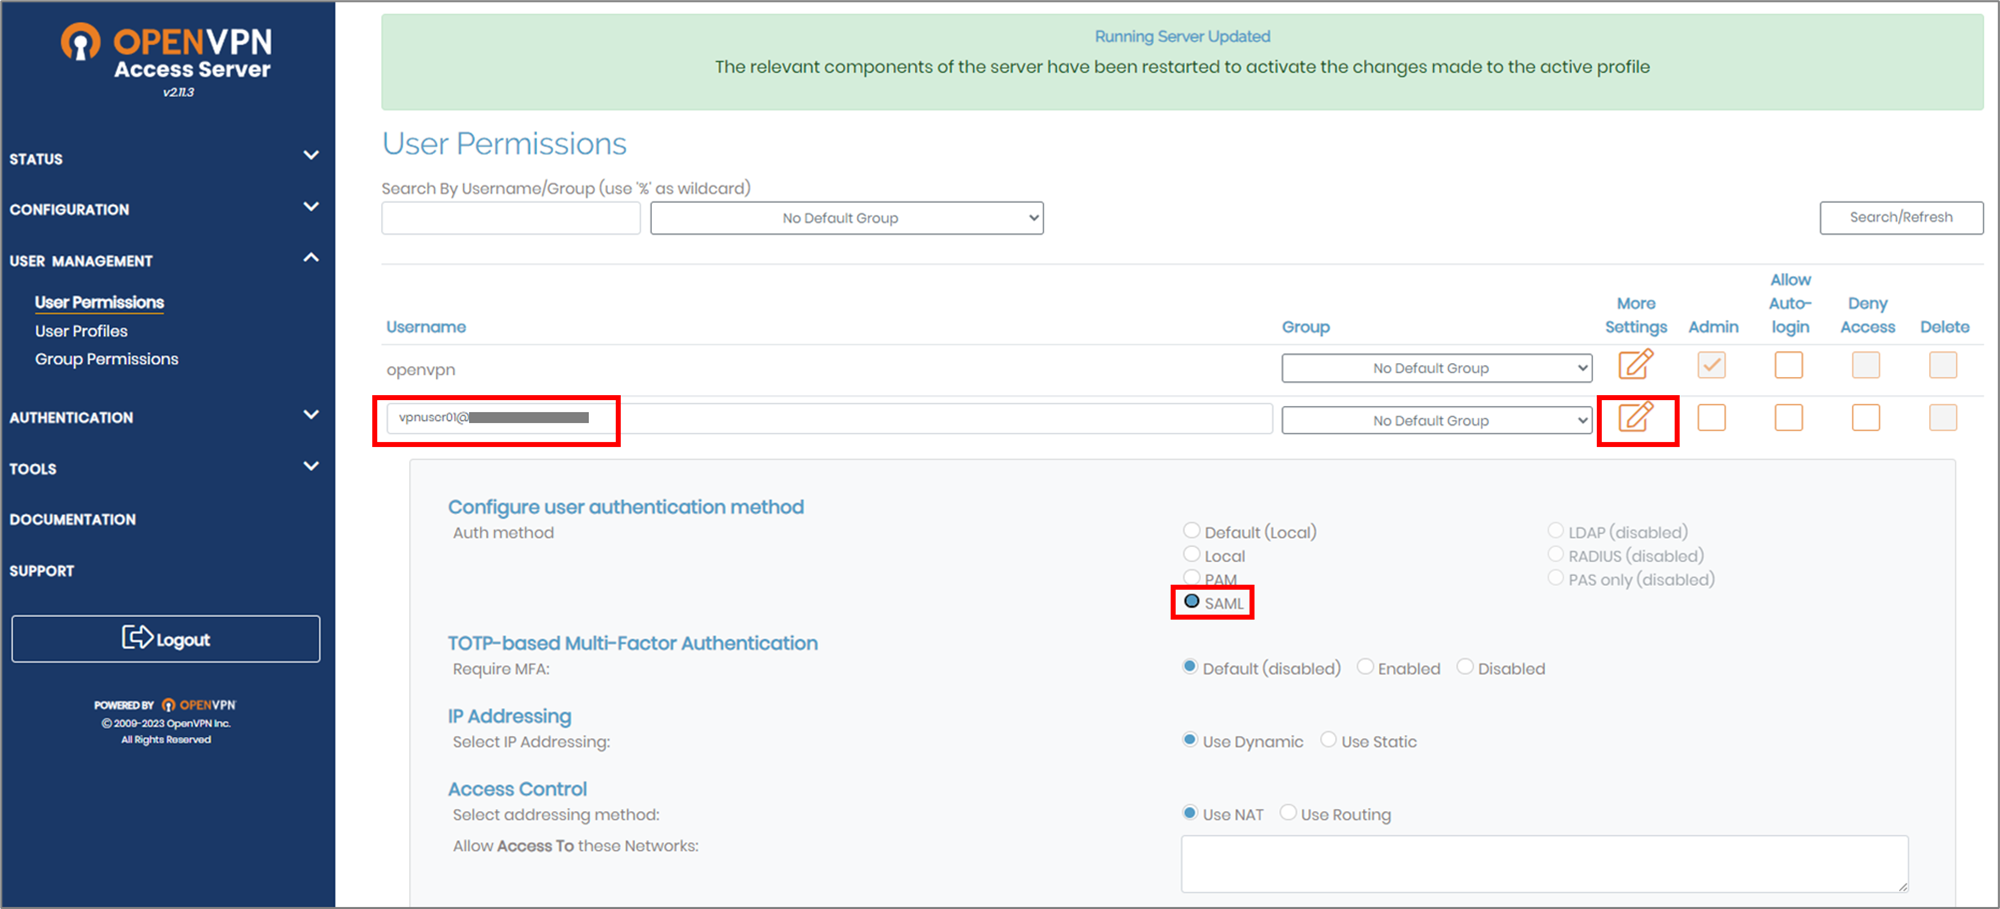Select Default (disabled) for Require MFA
The height and width of the screenshot is (909, 2000).
point(1190,667)
